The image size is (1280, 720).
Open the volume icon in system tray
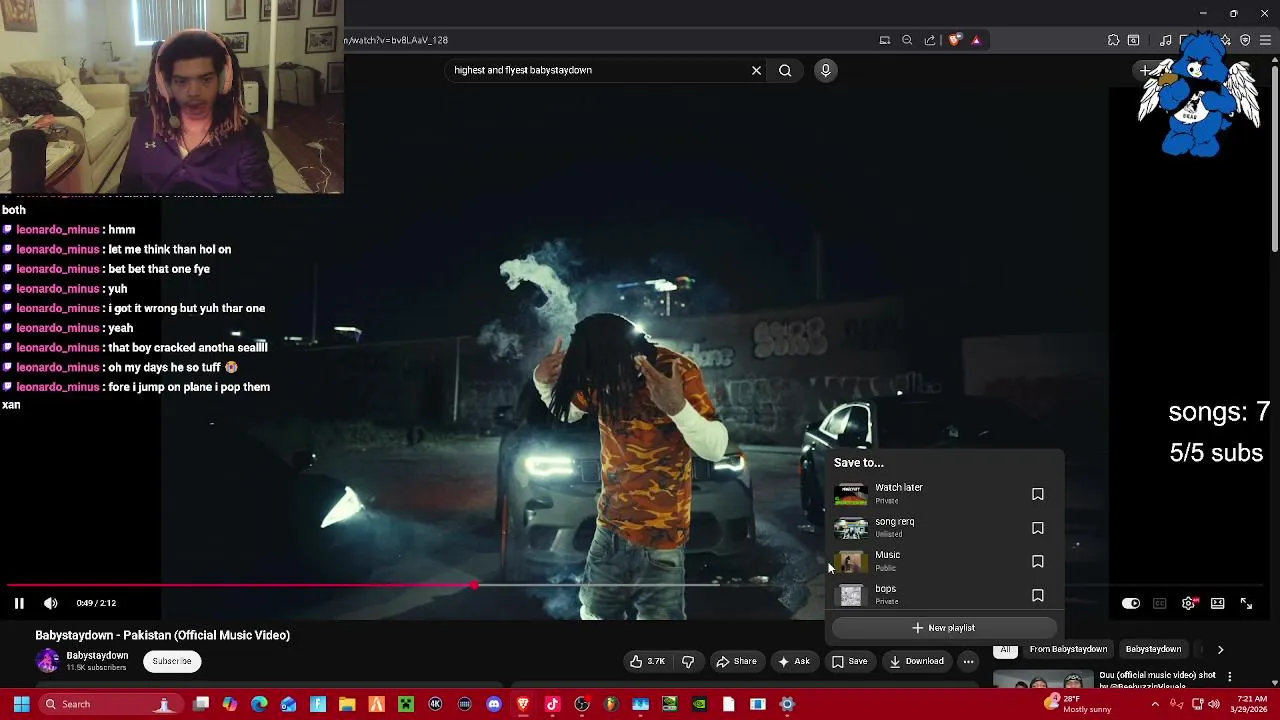click(1214, 704)
